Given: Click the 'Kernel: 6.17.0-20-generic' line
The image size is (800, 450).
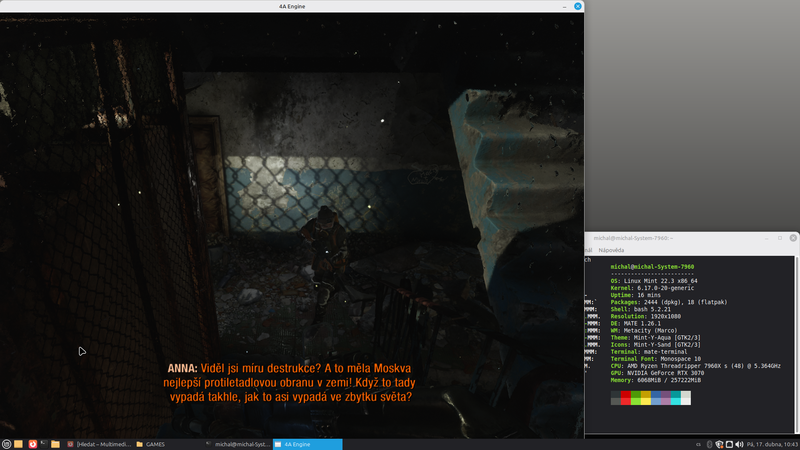Looking at the screenshot, I should coord(652,288).
